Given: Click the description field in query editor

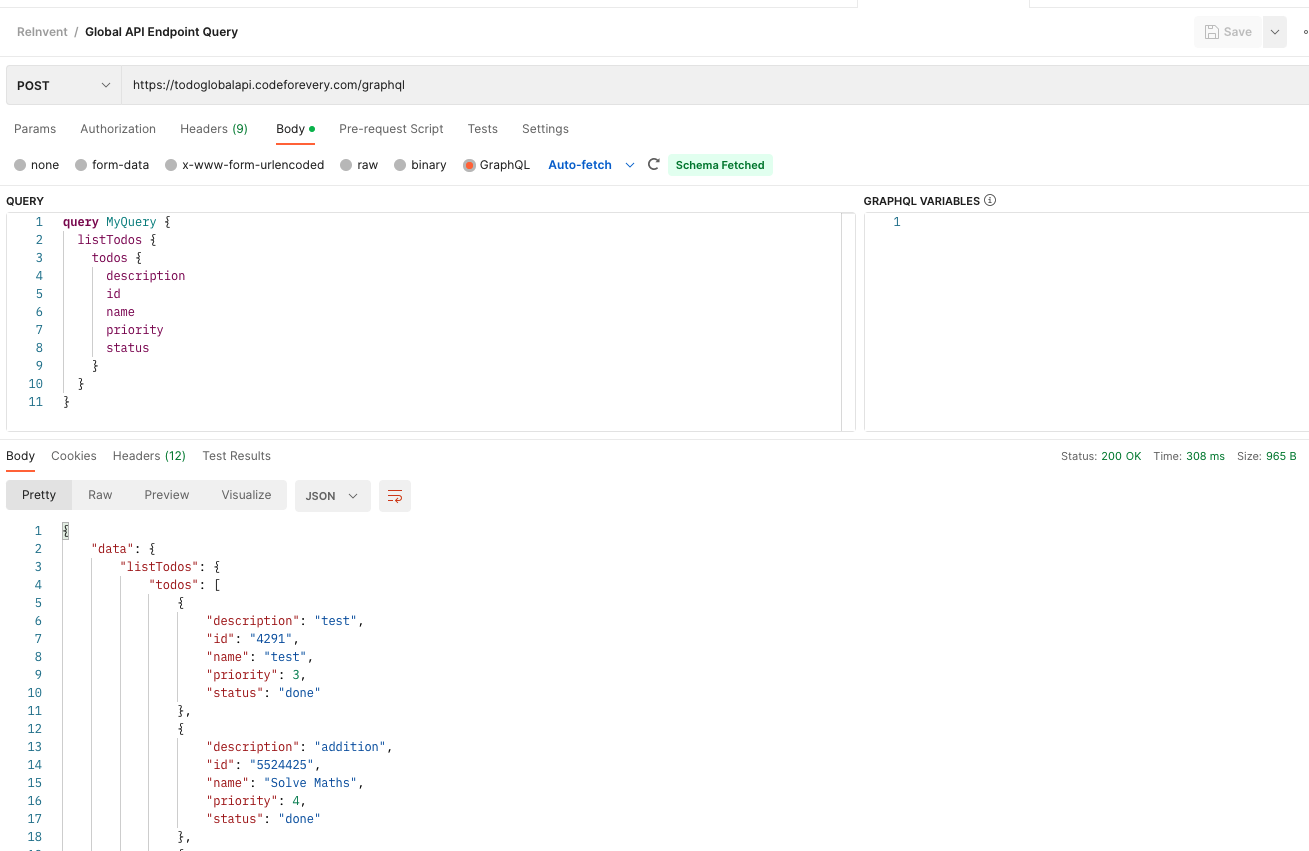Looking at the screenshot, I should (x=146, y=276).
